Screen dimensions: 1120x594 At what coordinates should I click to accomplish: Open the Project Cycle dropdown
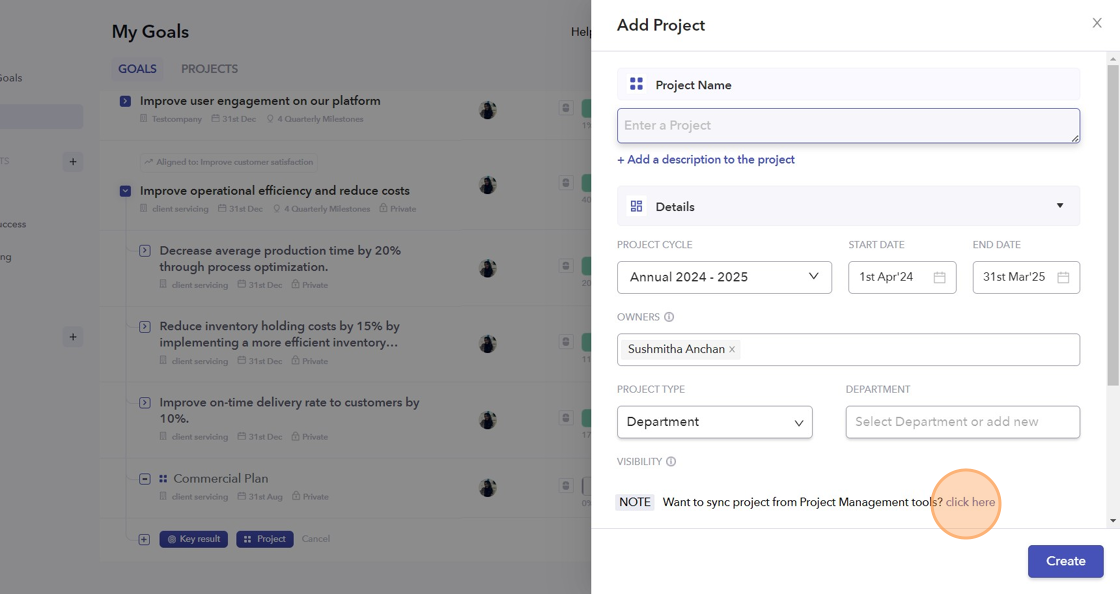pyautogui.click(x=724, y=277)
